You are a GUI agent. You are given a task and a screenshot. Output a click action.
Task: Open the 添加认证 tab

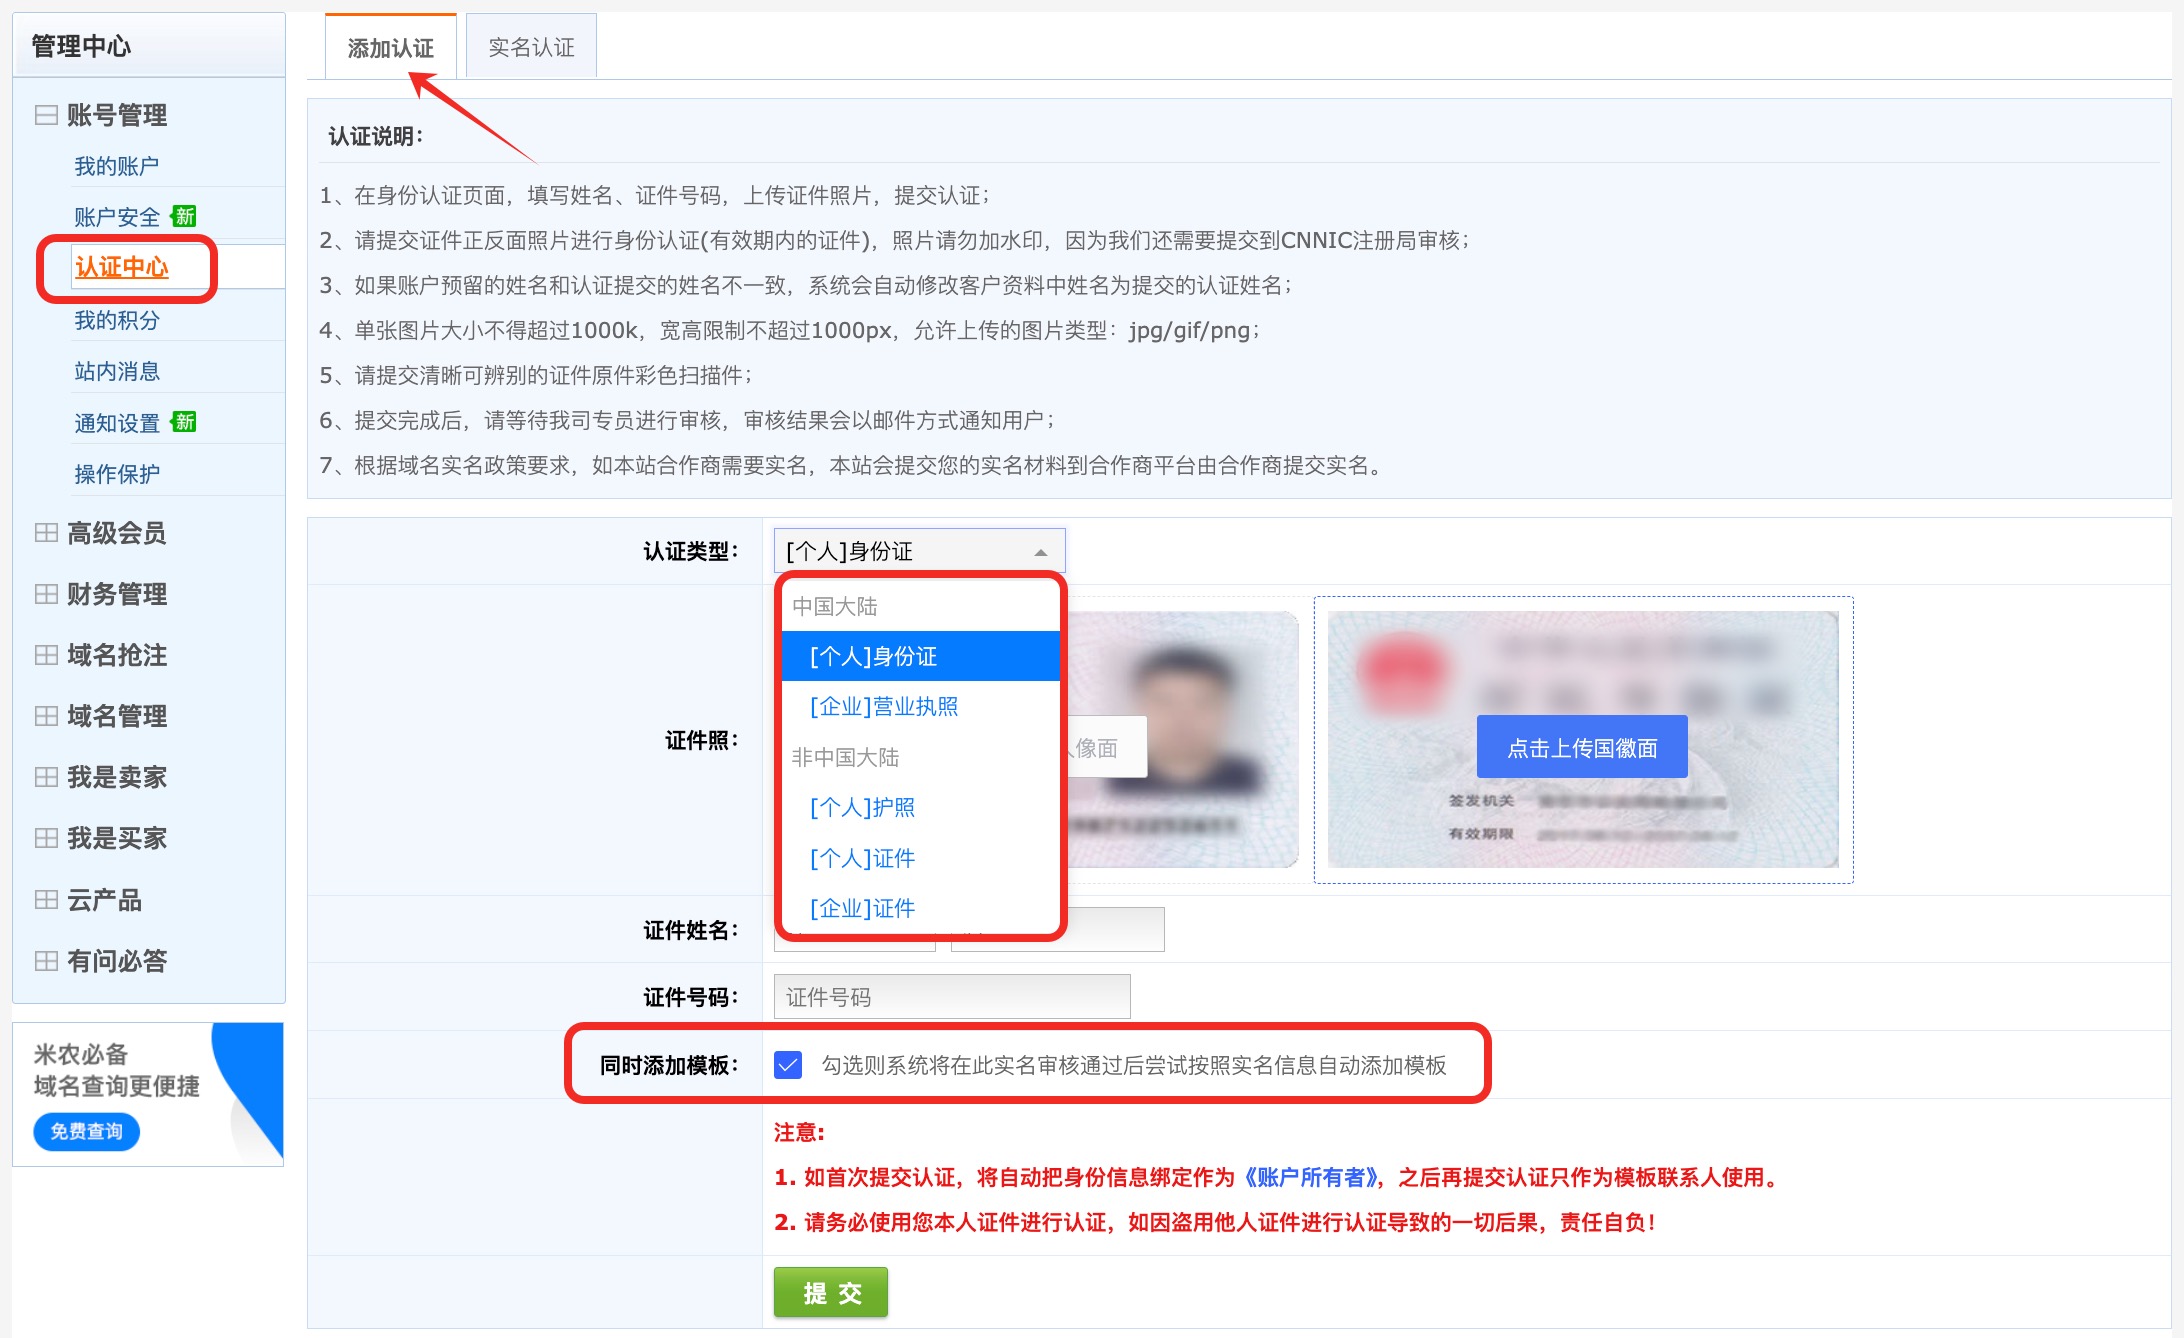(x=390, y=47)
